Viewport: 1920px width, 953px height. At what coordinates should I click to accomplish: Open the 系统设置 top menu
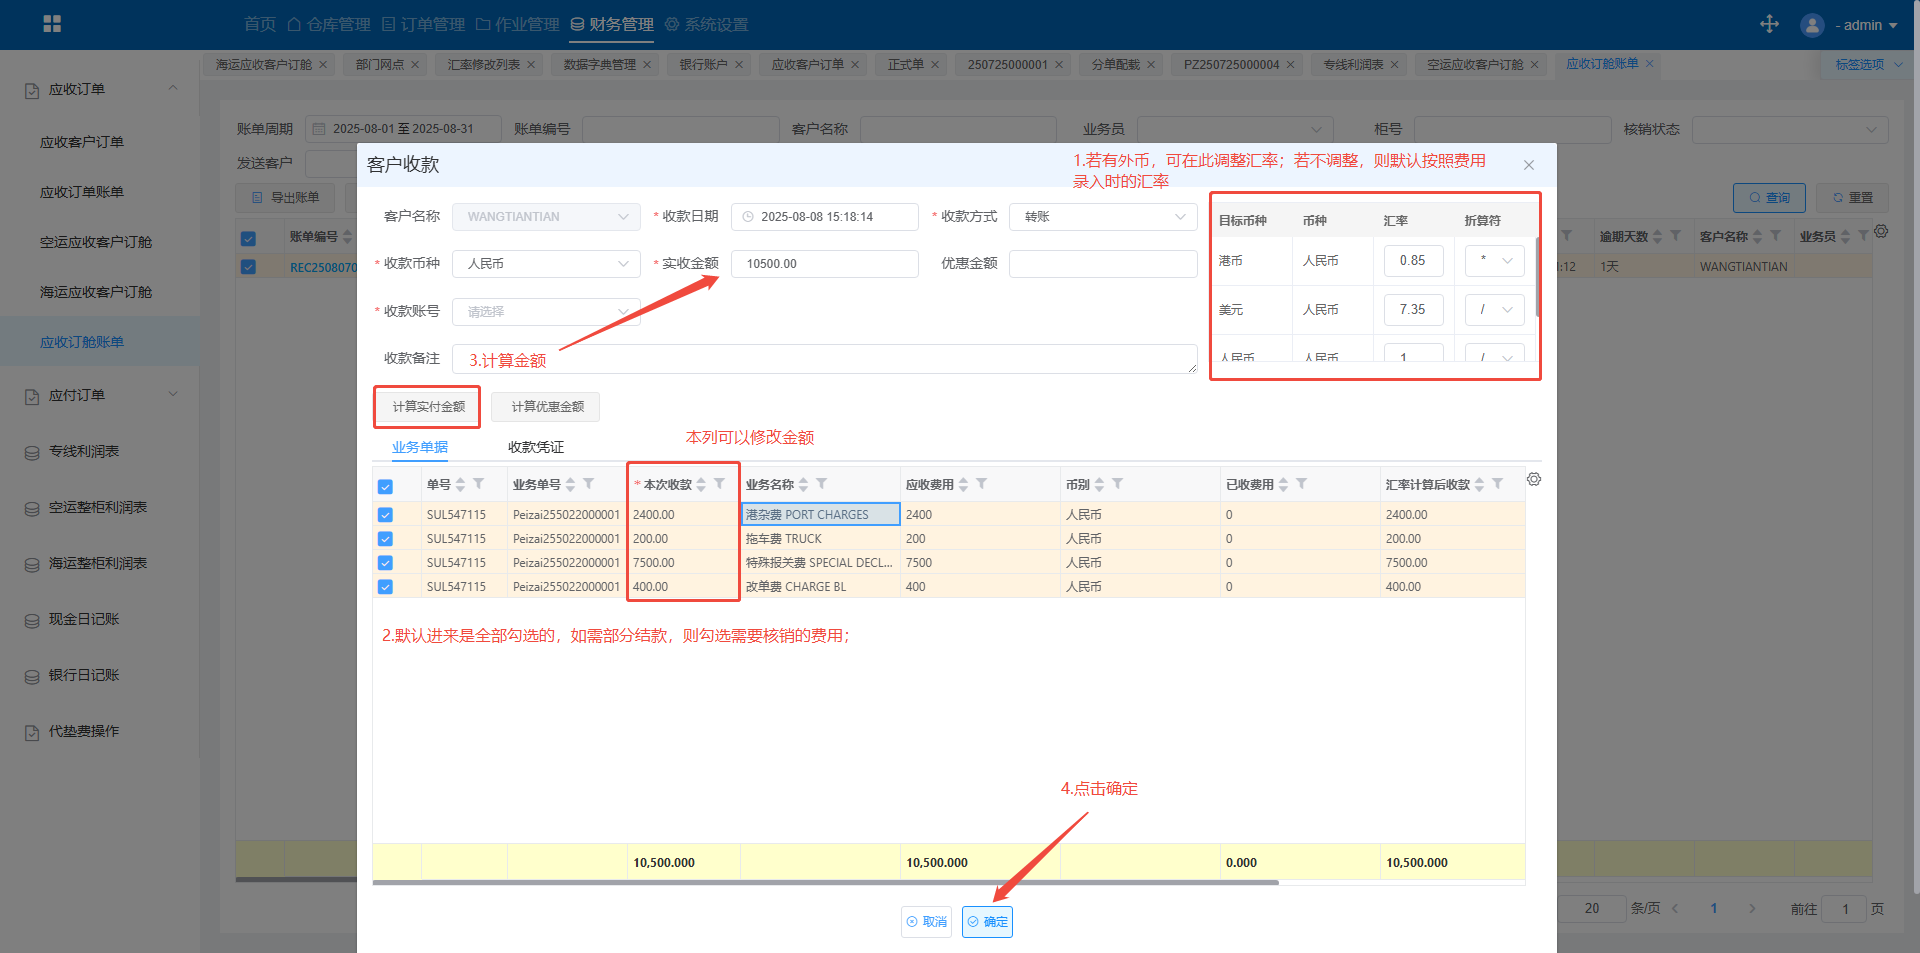706,24
